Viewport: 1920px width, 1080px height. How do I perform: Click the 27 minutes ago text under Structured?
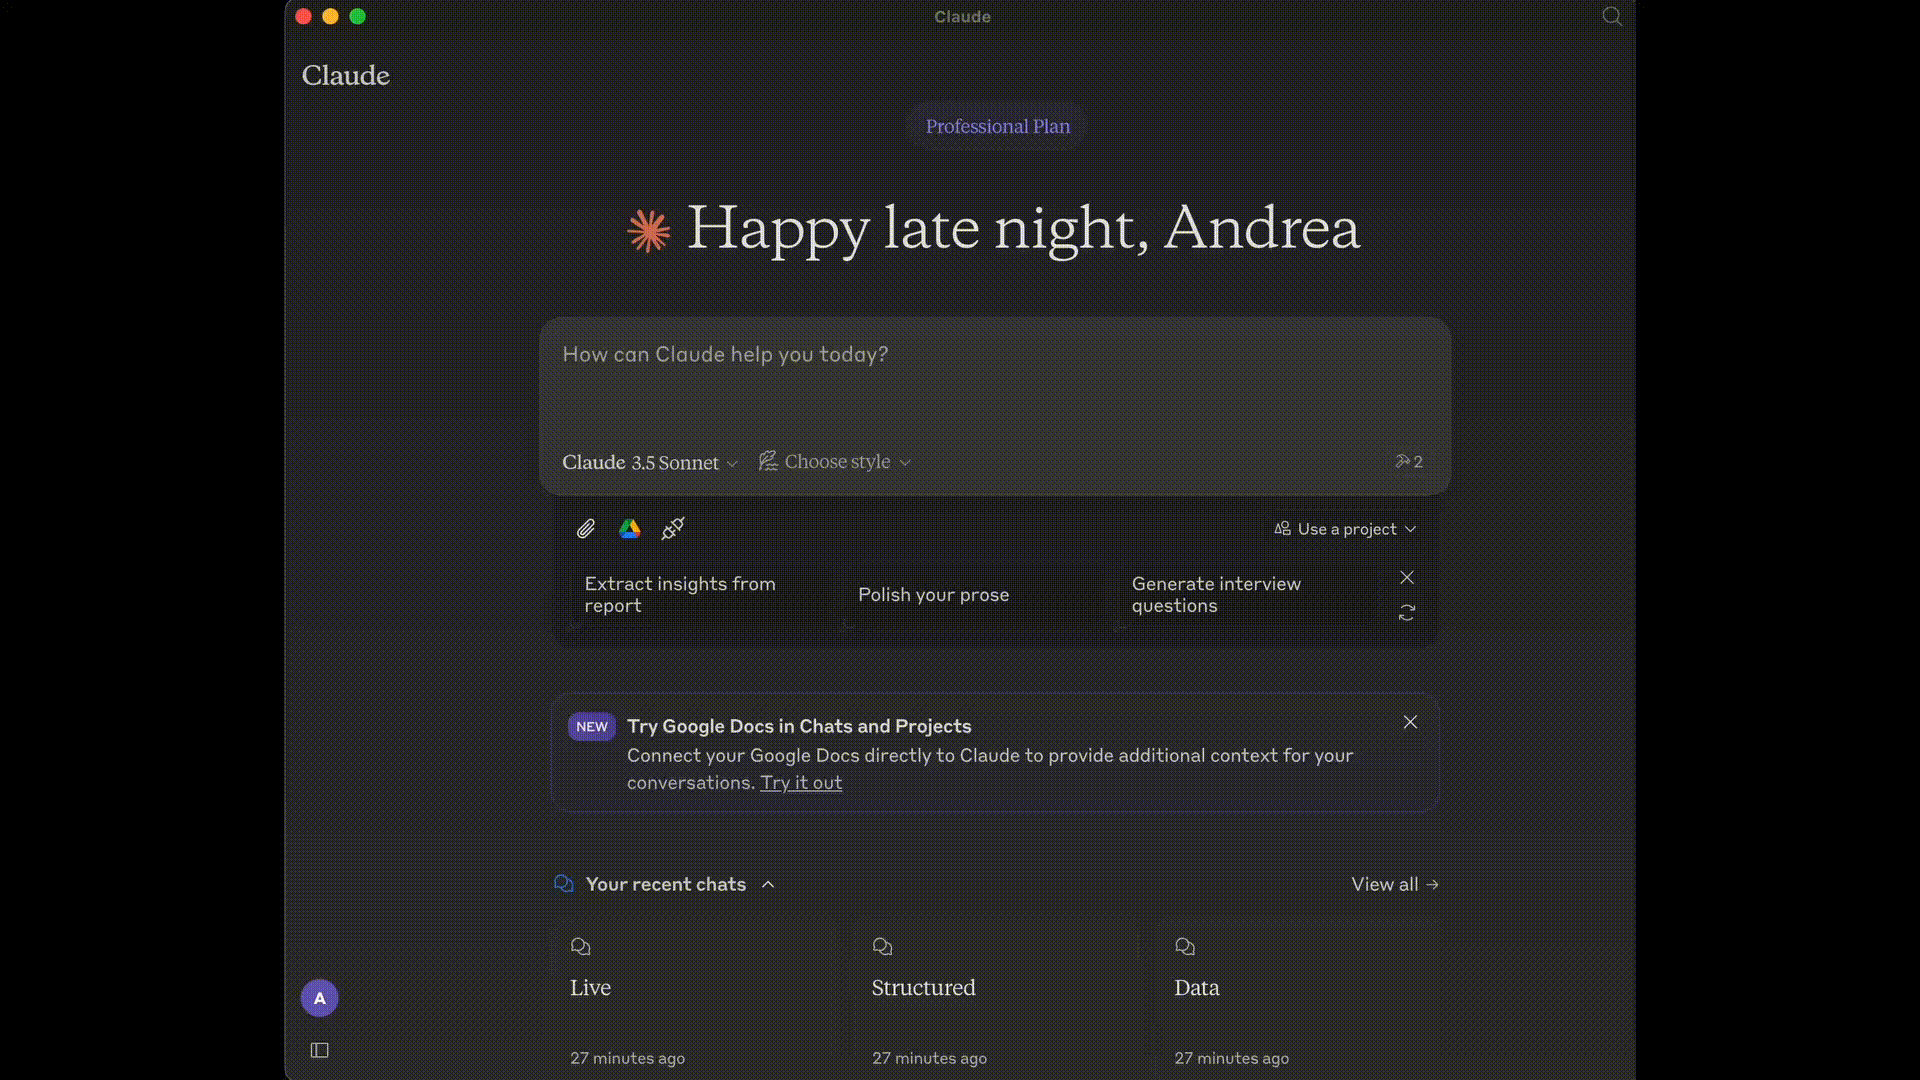point(930,1058)
